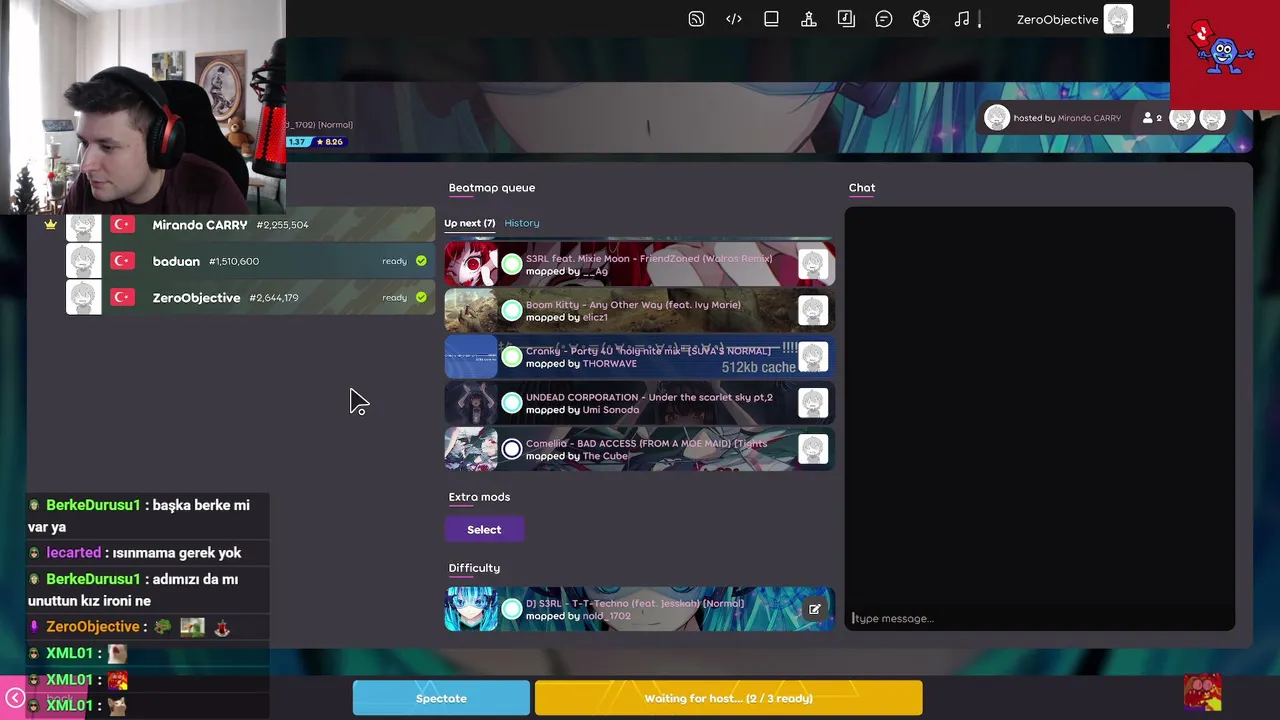This screenshot has width=1280, height=720.
Task: Click owner avatar on Boom Kitty item
Action: pos(813,311)
